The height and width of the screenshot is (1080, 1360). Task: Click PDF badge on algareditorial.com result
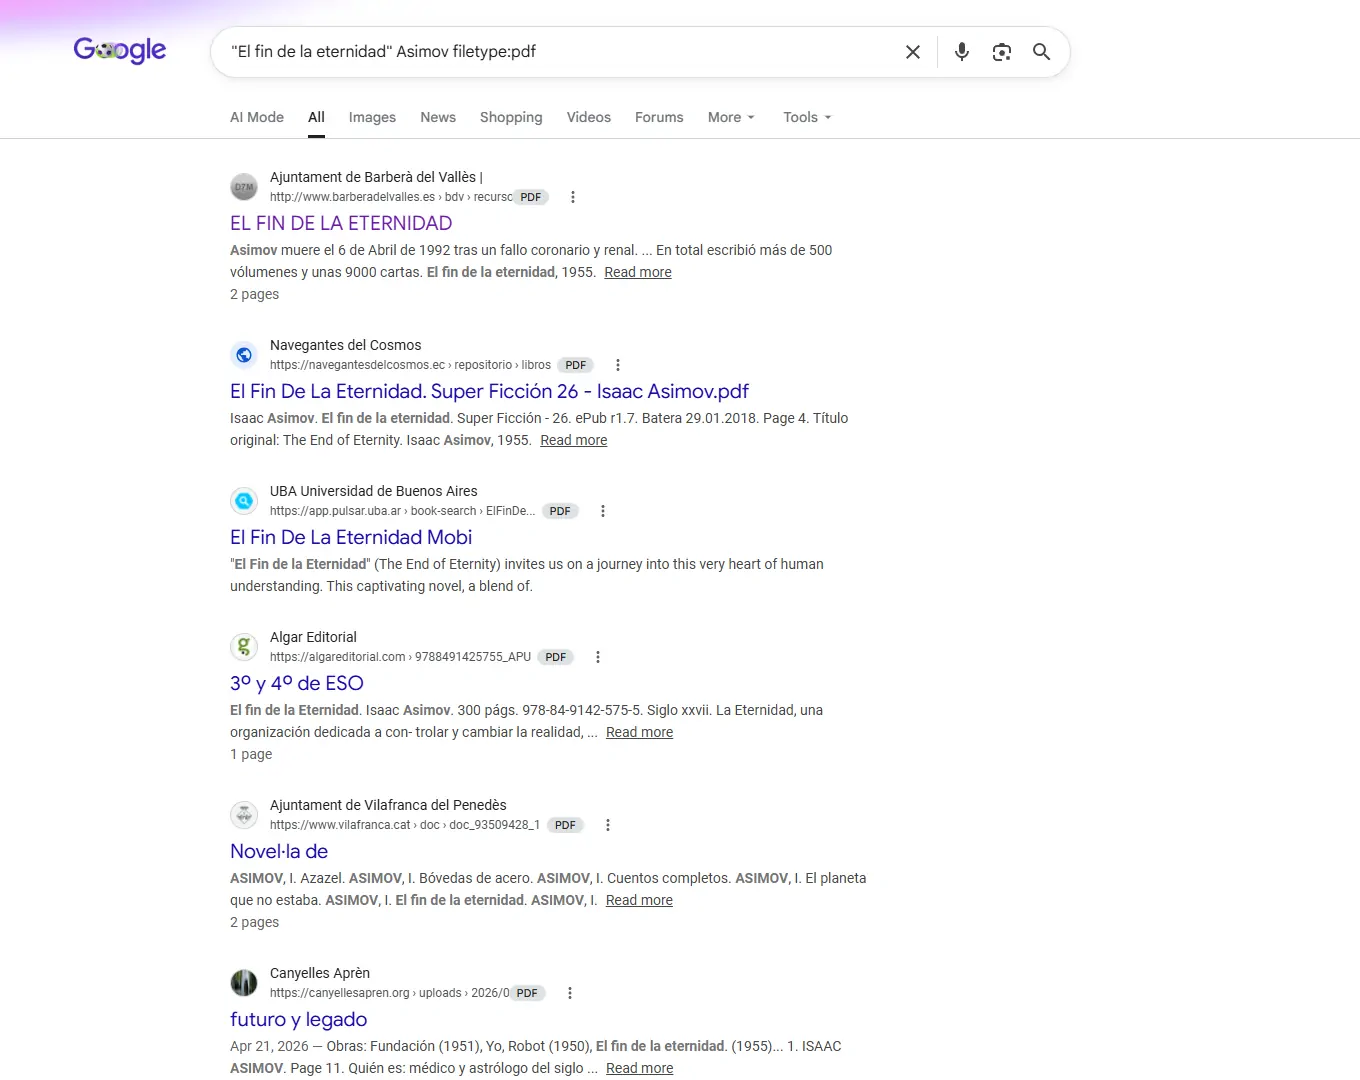(556, 657)
